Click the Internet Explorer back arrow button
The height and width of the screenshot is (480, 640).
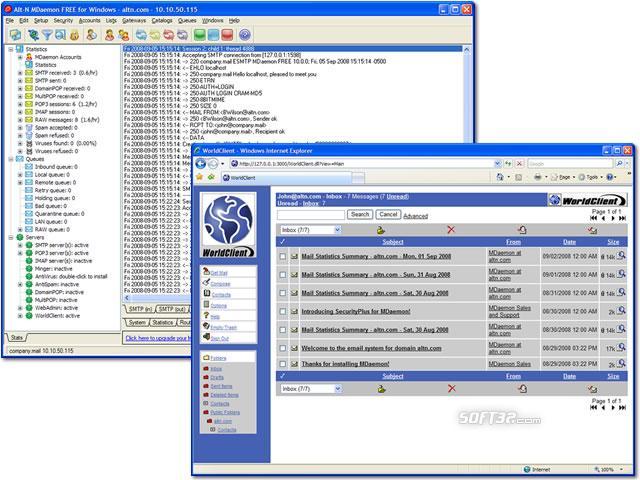point(200,164)
